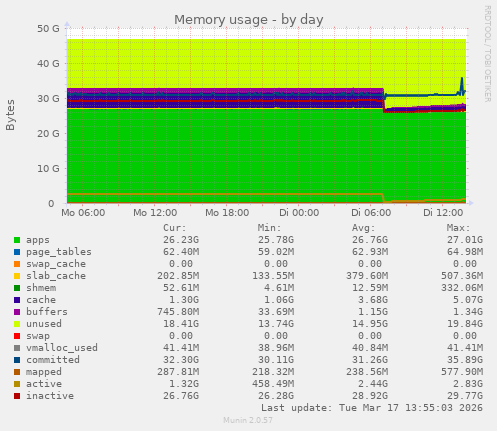Viewport: 497px width, 431px height.
Task: Click the 'mapped' legend label
Action: pos(44,372)
